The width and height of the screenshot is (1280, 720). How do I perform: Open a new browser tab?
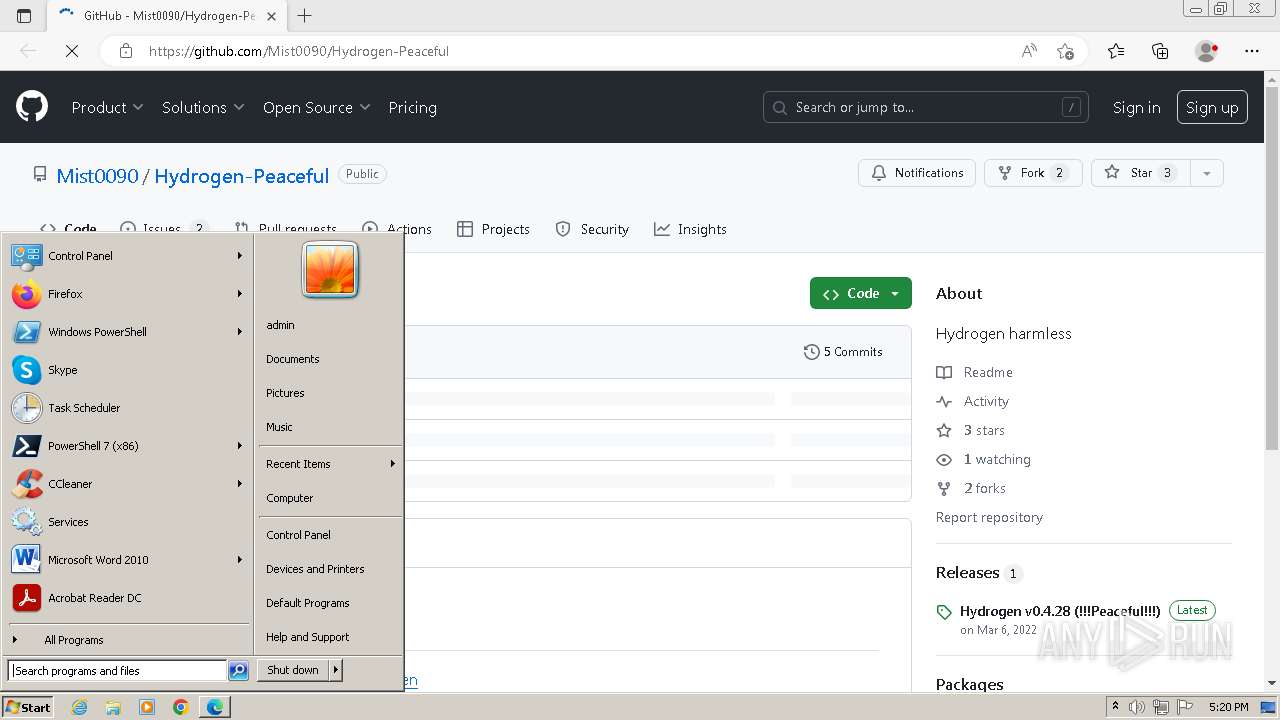click(x=305, y=15)
